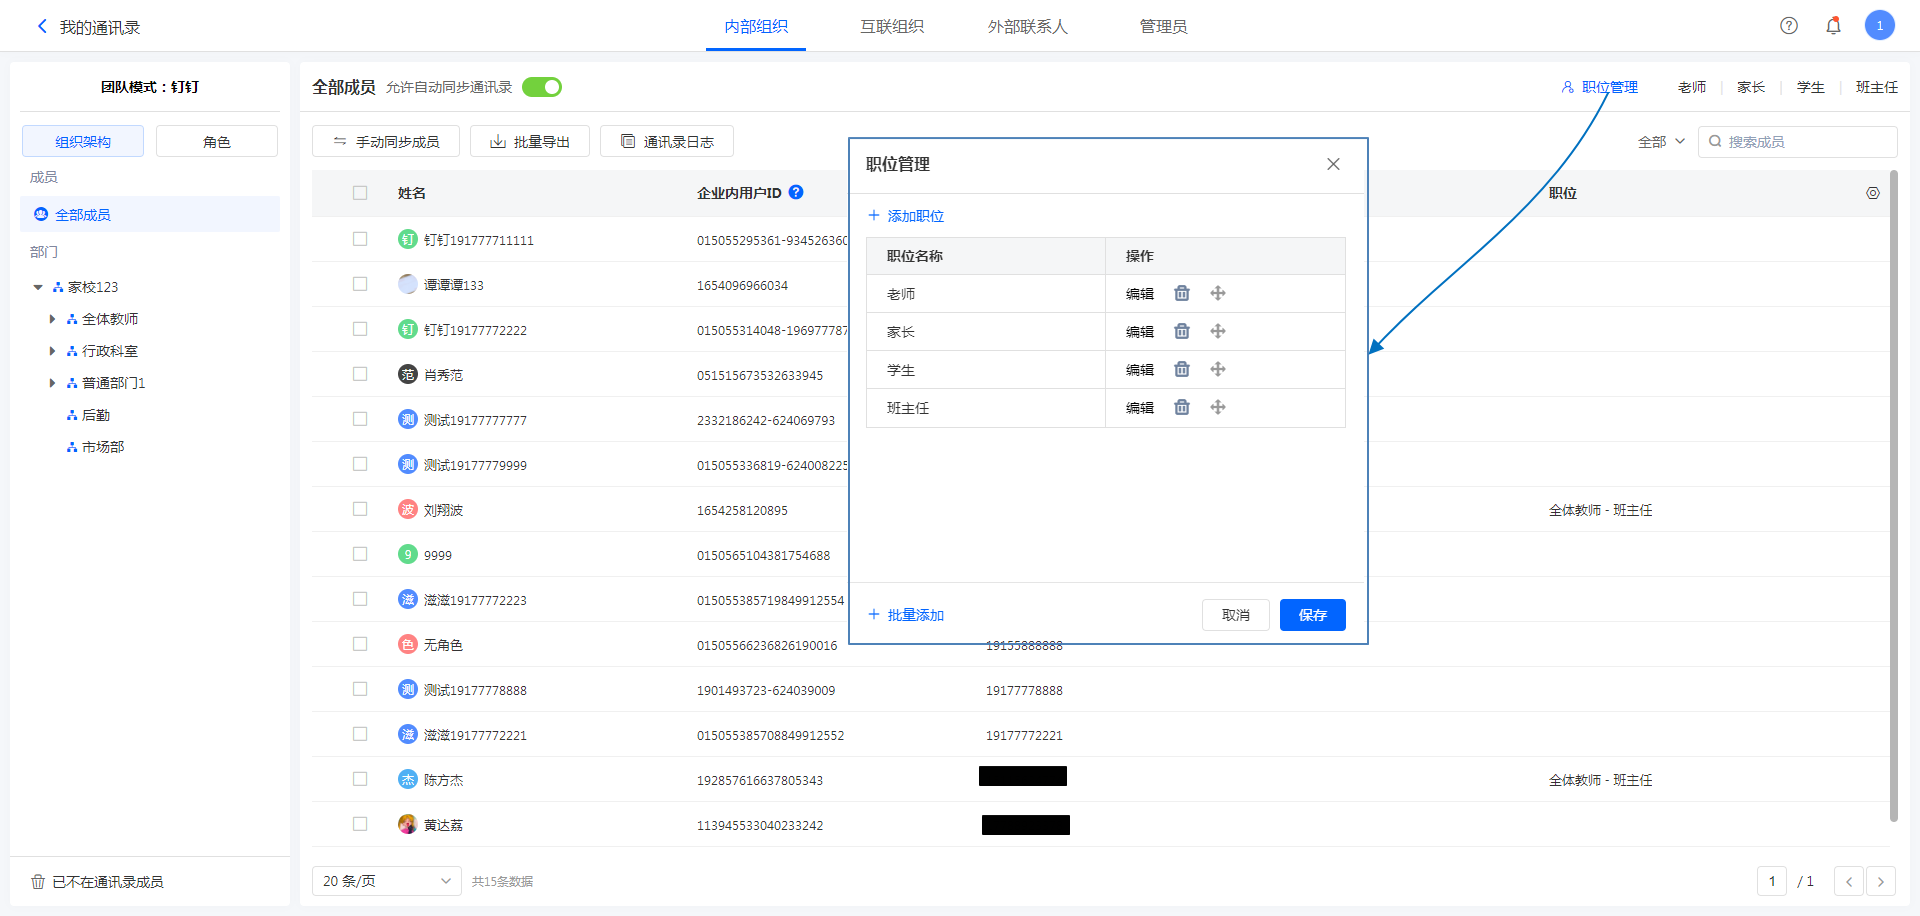This screenshot has width=1920, height=916.
Task: Check the select-all checkbox in header
Action: click(360, 193)
